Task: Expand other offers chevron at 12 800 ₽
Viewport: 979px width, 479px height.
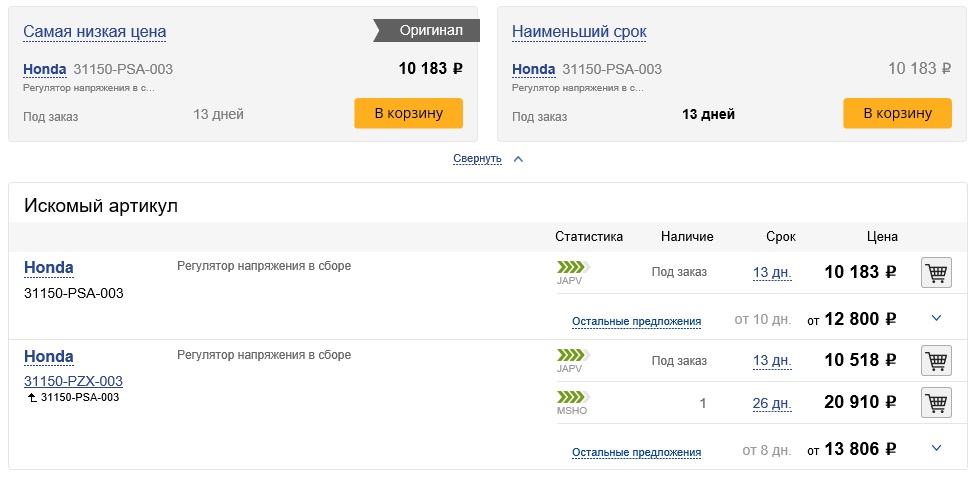Action: click(936, 319)
